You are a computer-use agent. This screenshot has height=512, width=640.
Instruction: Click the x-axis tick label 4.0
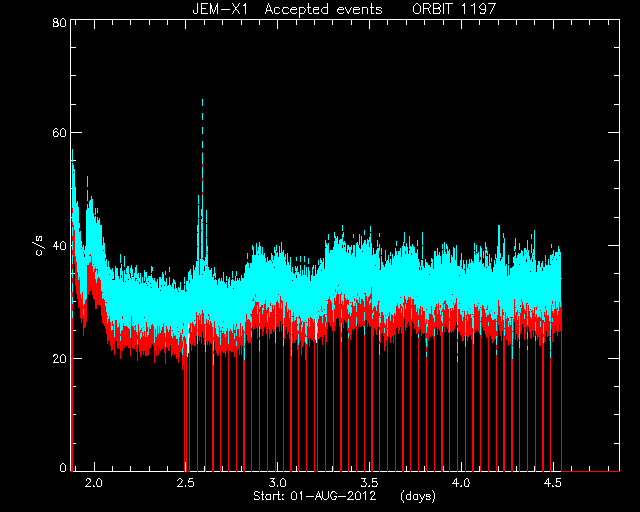[461, 483]
